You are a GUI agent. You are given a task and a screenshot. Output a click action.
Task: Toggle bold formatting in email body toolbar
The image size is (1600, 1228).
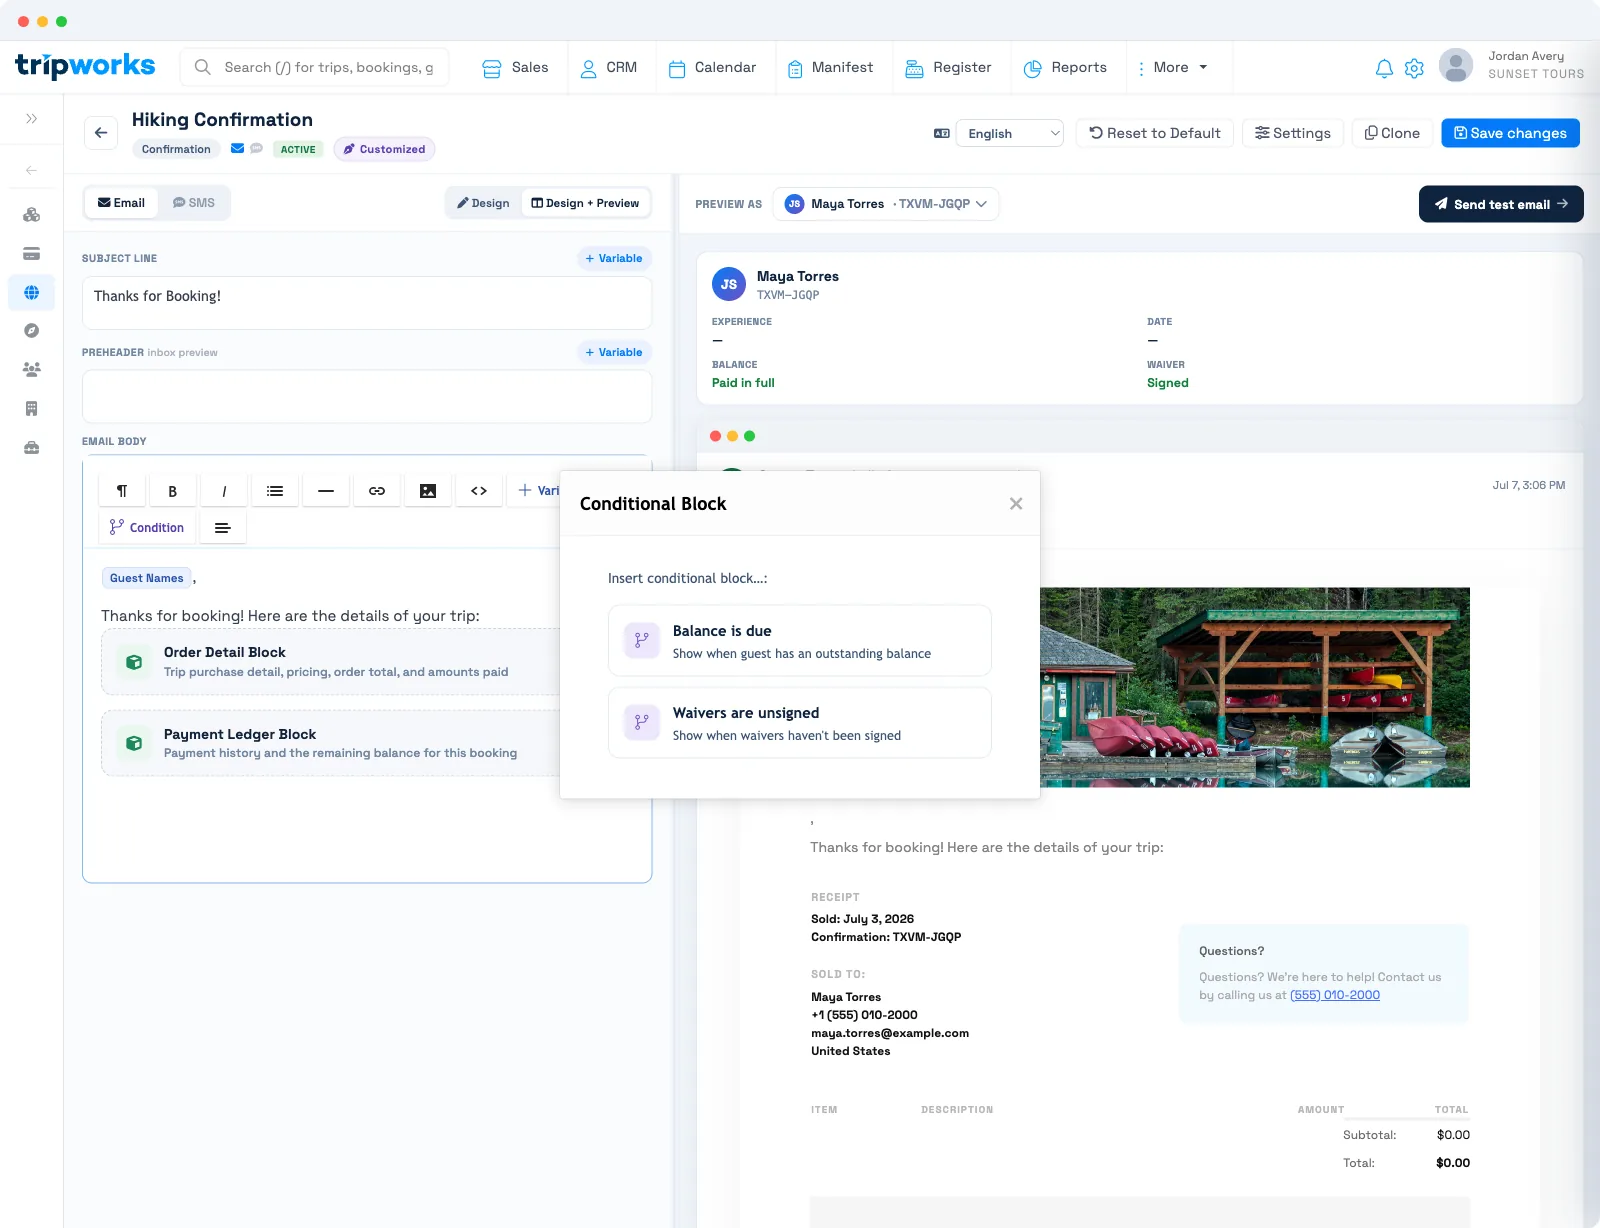tap(173, 491)
